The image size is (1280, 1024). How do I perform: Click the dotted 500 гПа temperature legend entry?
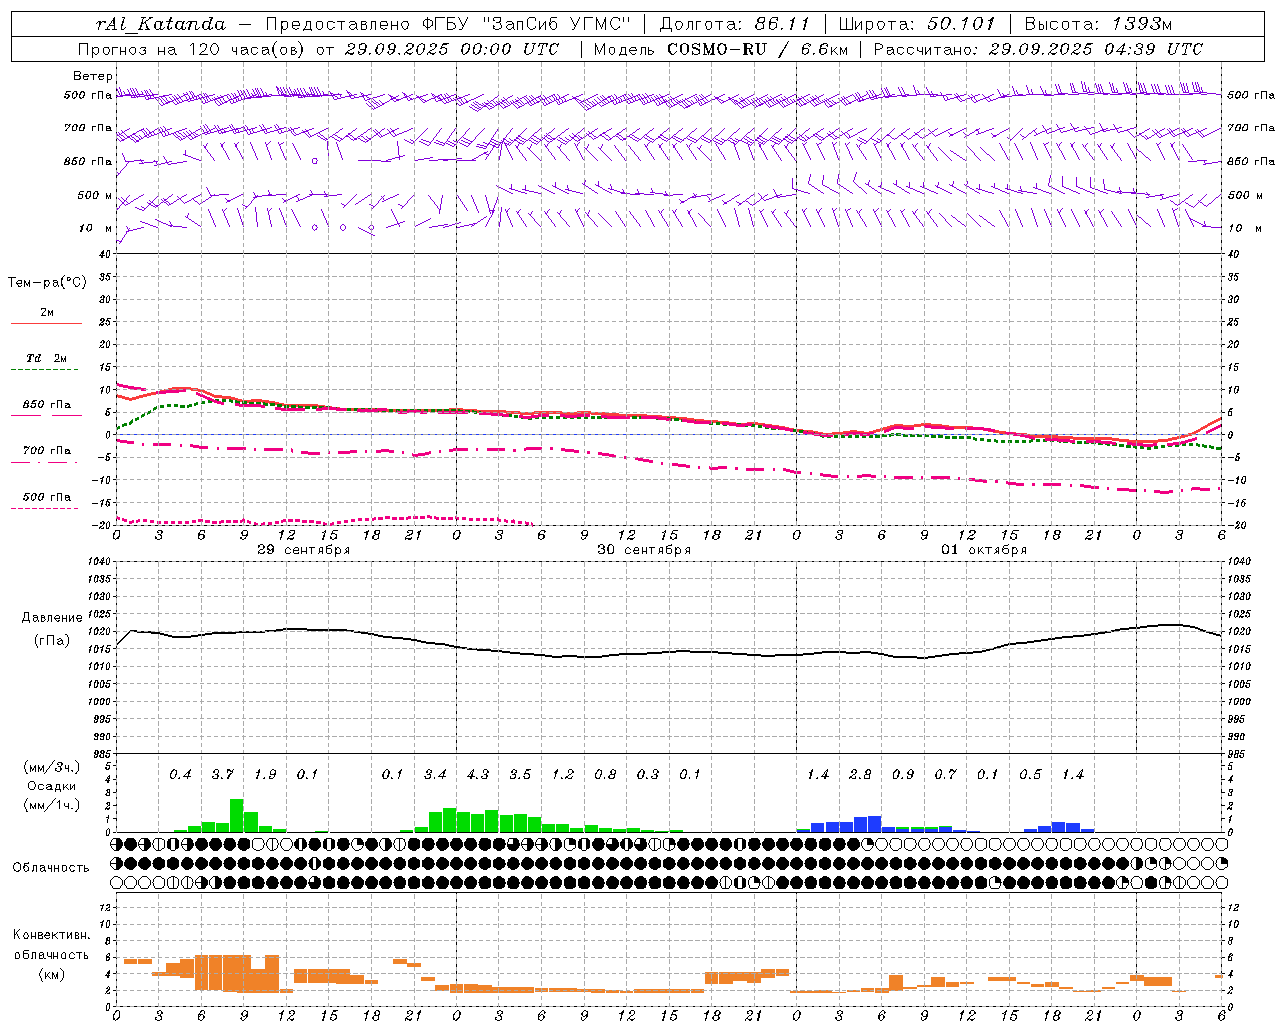point(46,500)
